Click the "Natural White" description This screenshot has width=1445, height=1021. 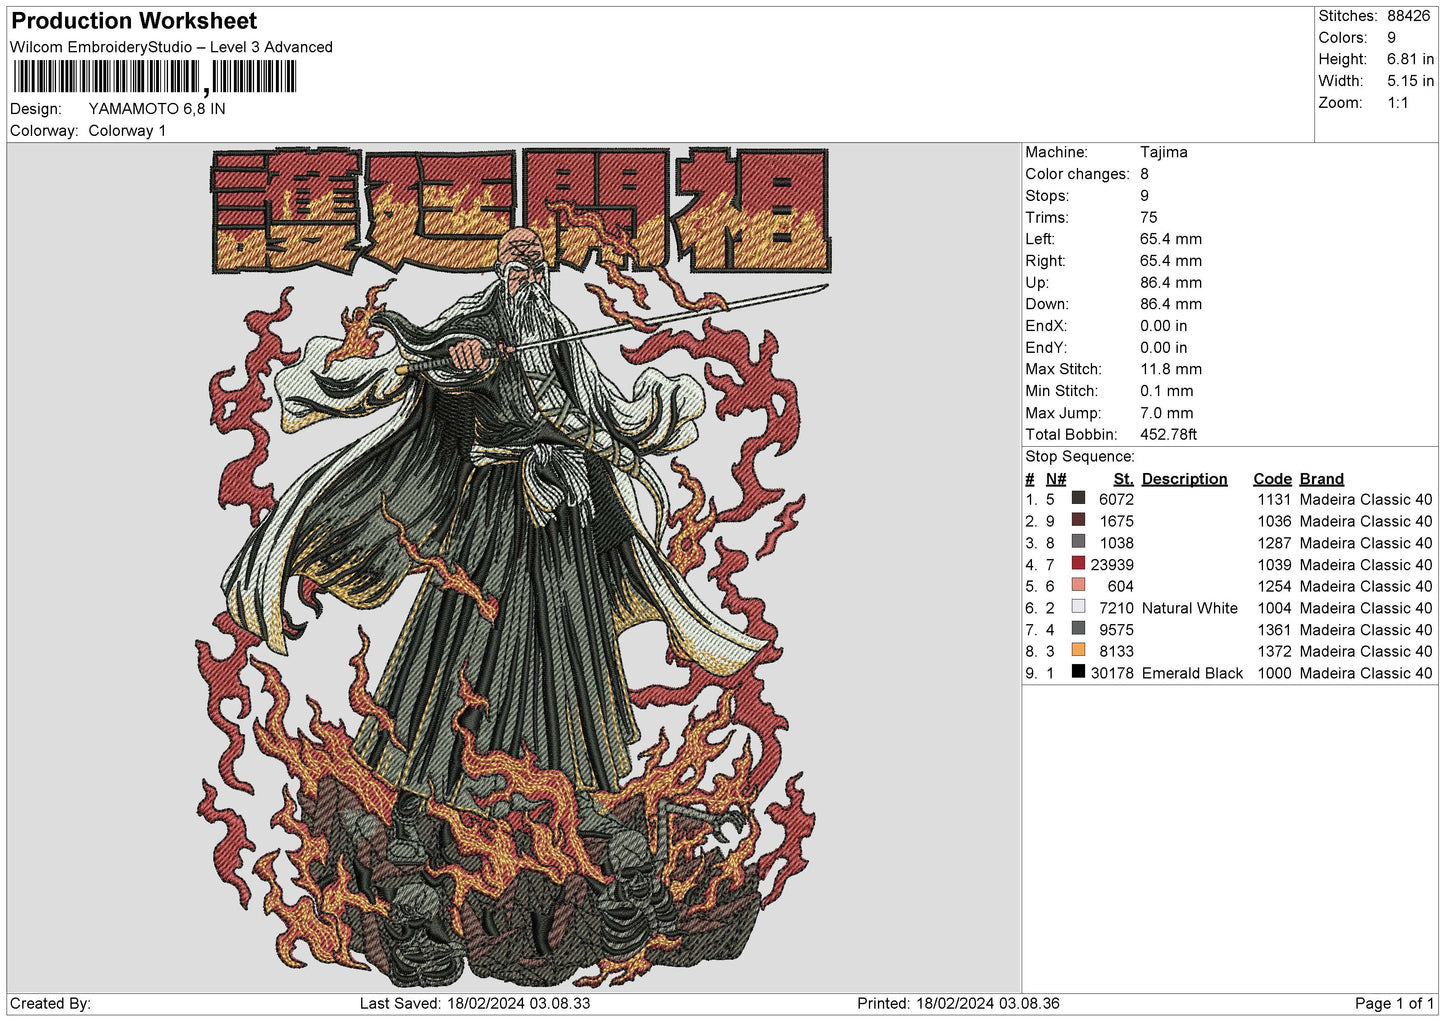click(x=1190, y=608)
